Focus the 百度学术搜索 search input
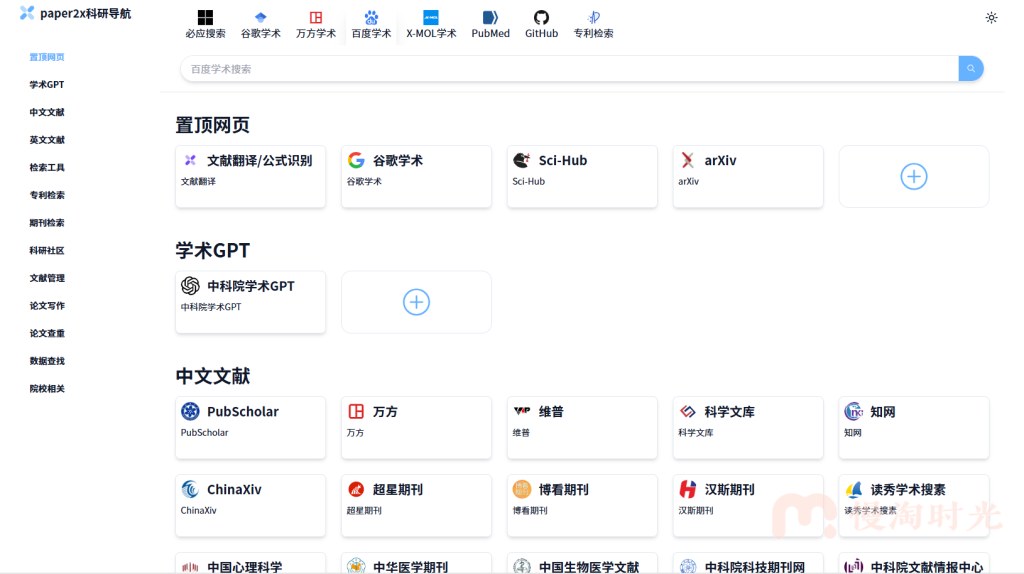Image resolution: width=1024 pixels, height=574 pixels. pos(569,69)
